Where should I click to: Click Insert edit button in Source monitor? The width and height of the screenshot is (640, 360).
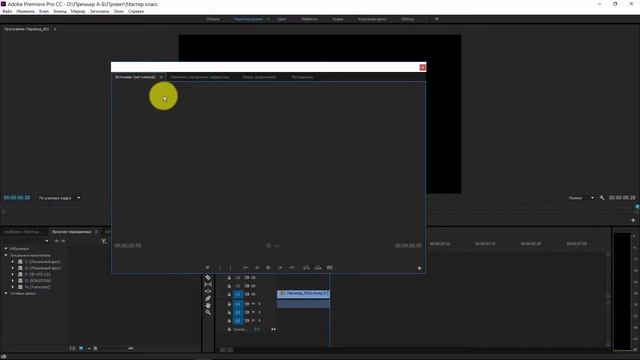click(x=306, y=268)
